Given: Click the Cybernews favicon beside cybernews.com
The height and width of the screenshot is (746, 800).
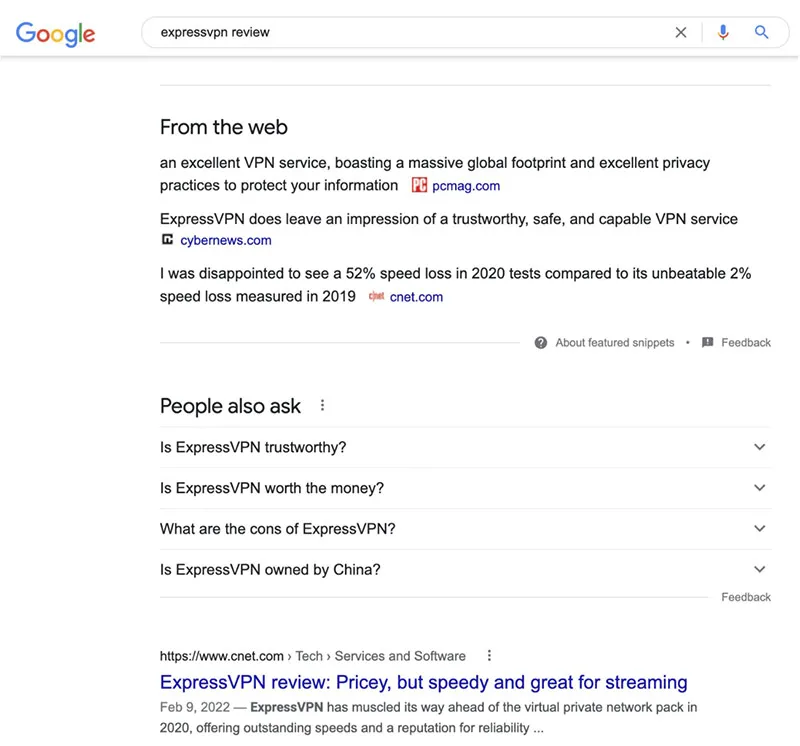Looking at the screenshot, I should 166,240.
